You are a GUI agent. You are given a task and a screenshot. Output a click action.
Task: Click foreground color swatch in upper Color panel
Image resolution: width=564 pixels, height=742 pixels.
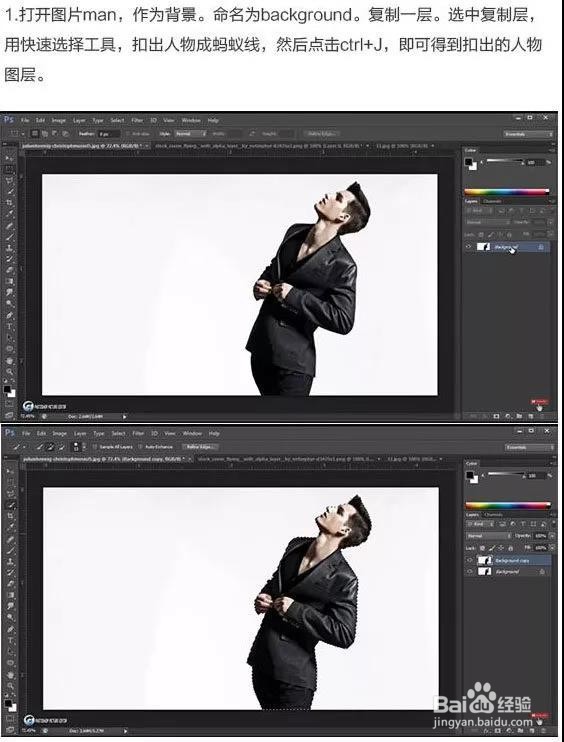click(x=468, y=162)
